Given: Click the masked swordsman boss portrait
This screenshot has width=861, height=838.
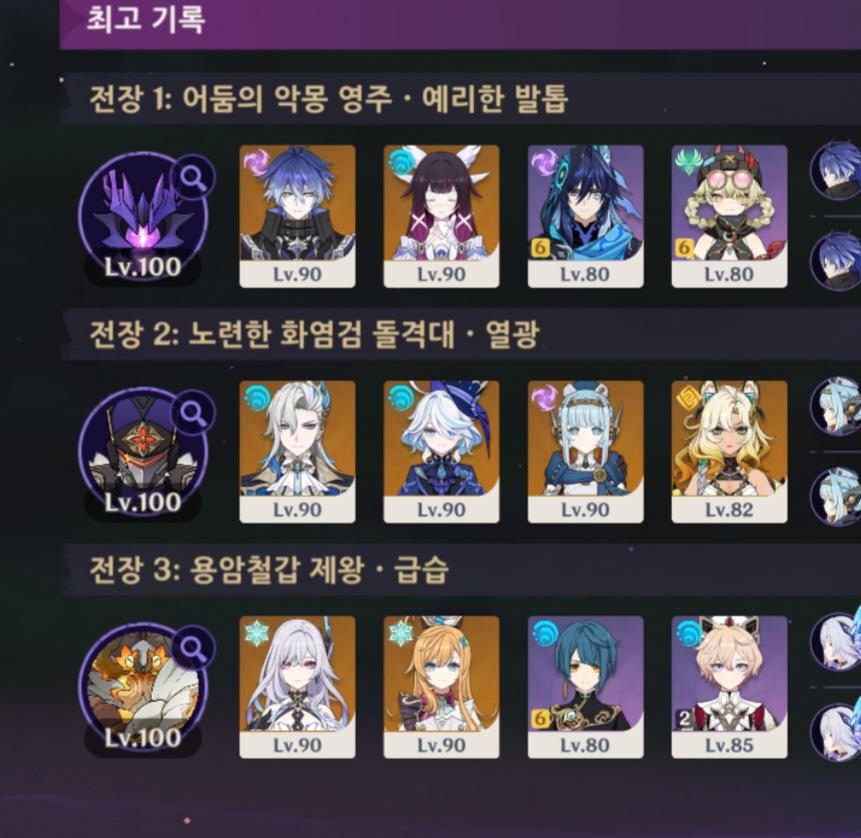Looking at the screenshot, I should pos(143,453).
